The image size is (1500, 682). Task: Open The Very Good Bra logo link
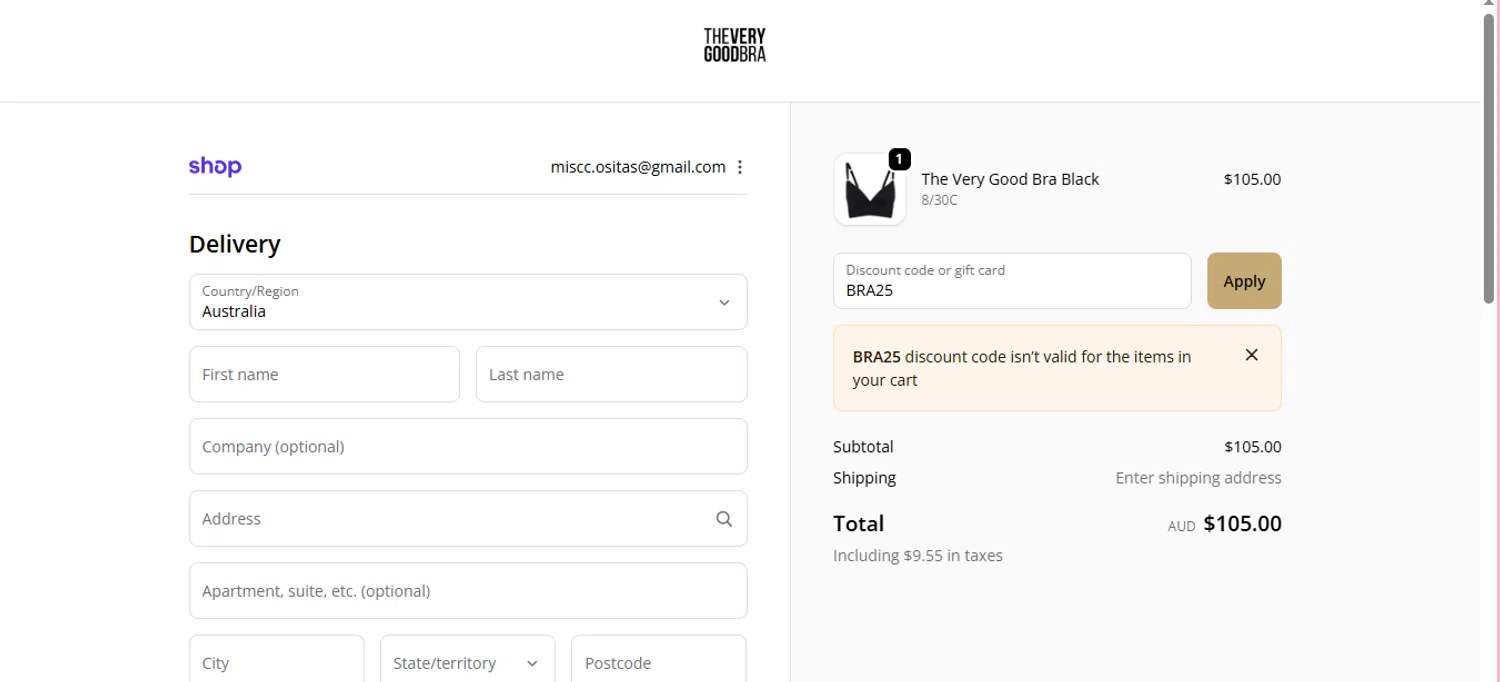pyautogui.click(x=735, y=45)
